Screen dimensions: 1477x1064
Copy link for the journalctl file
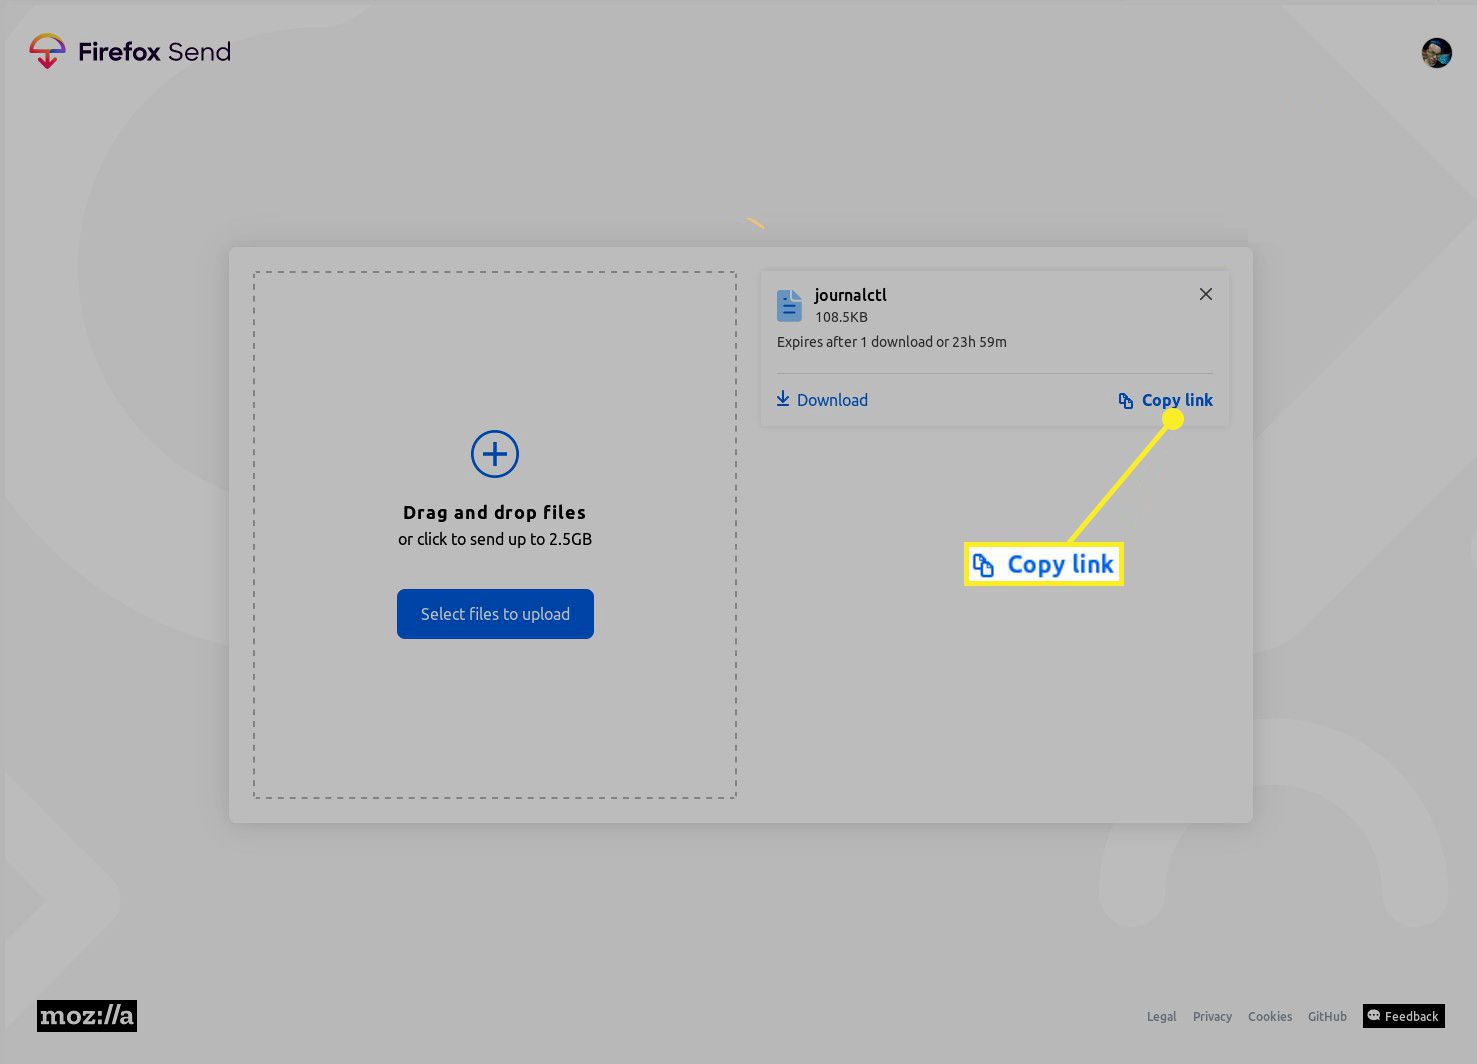click(x=1165, y=400)
